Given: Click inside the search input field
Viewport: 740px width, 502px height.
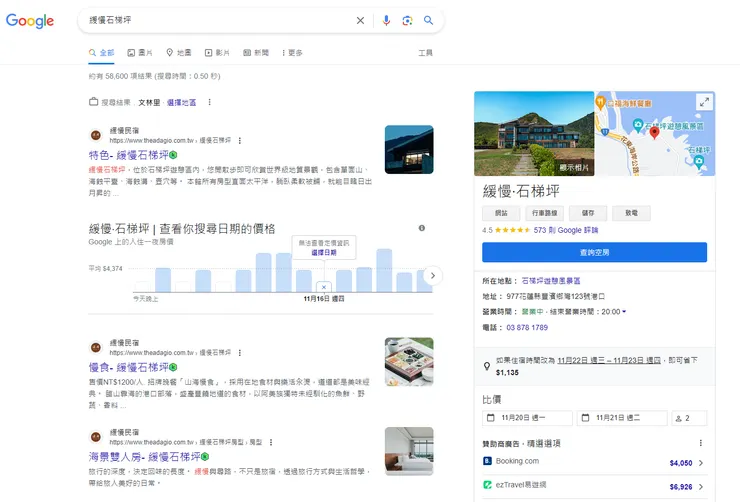Looking at the screenshot, I should (219, 20).
